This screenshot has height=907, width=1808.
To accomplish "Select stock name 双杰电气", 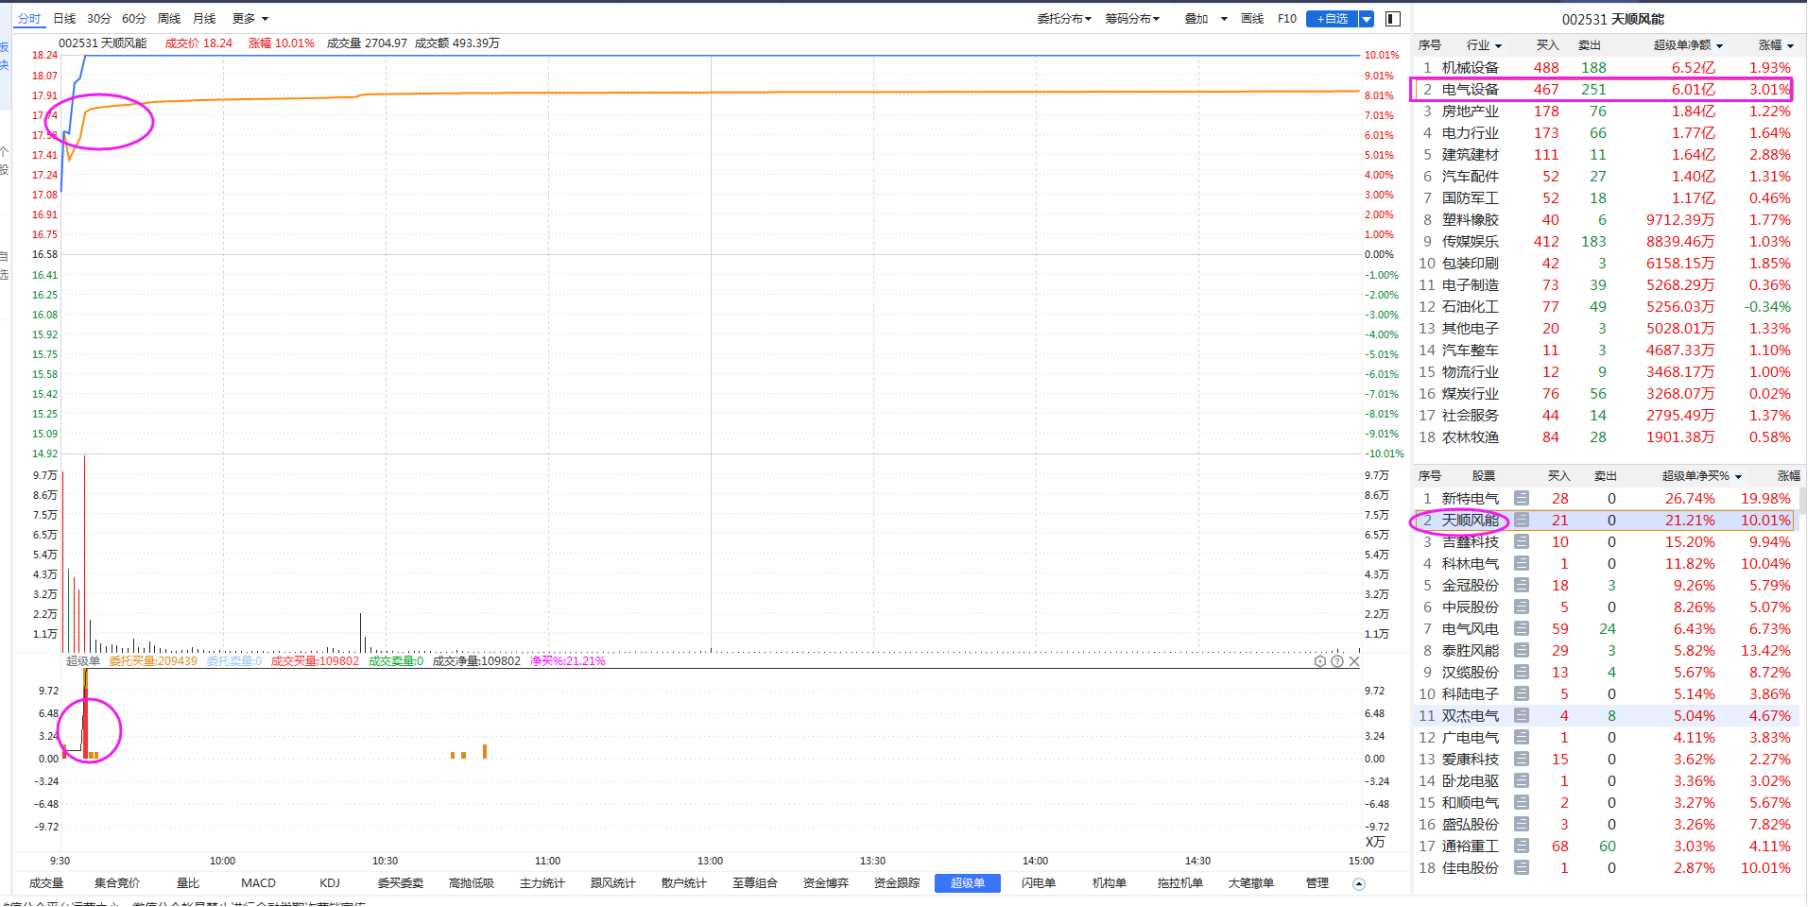I will pos(1470,716).
